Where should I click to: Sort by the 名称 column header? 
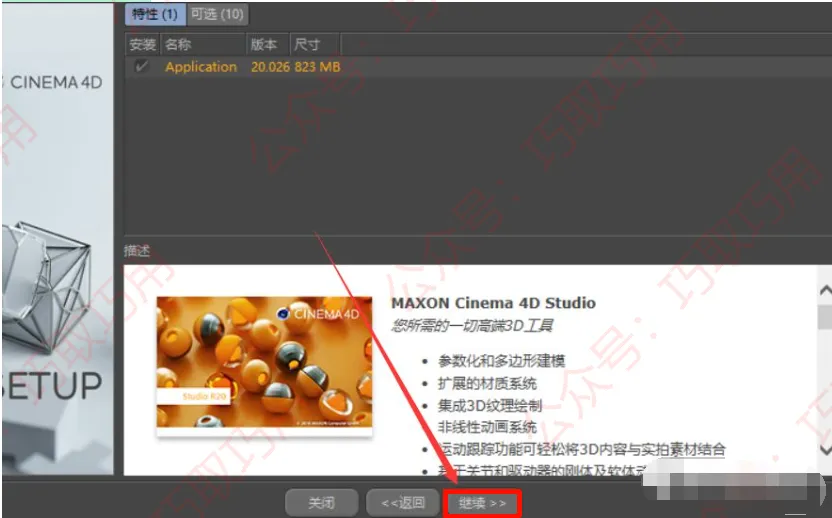pyautogui.click(x=203, y=45)
